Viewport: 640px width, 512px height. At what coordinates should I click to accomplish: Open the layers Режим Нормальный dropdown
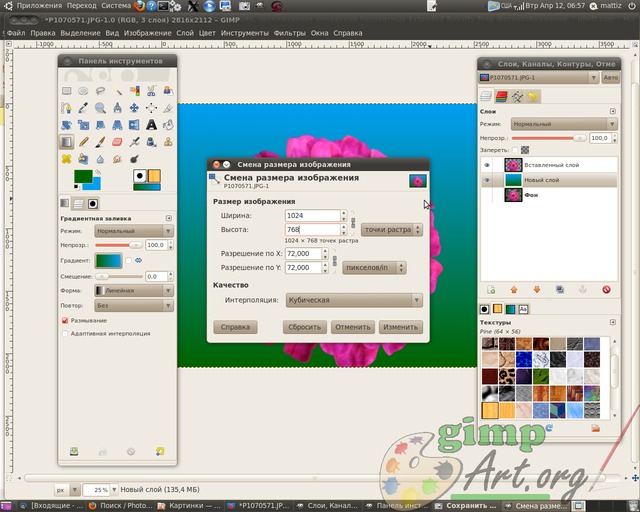coord(564,124)
